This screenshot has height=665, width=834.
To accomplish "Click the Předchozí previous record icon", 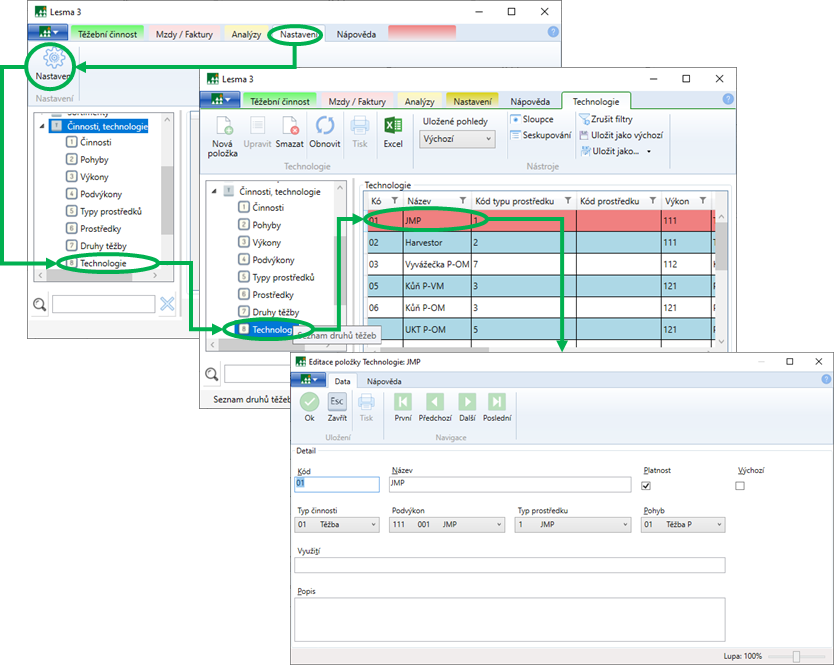I will (x=435, y=402).
